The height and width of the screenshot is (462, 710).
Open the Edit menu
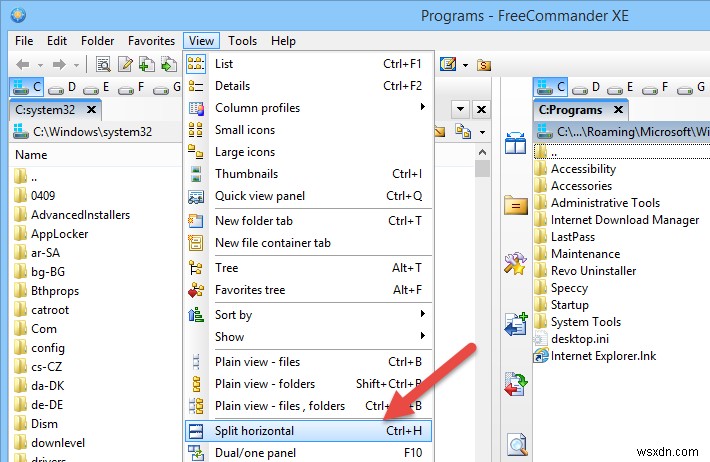[57, 41]
